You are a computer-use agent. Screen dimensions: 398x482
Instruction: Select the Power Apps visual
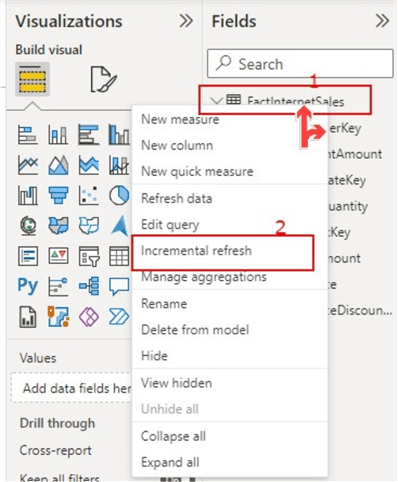pyautogui.click(x=89, y=317)
